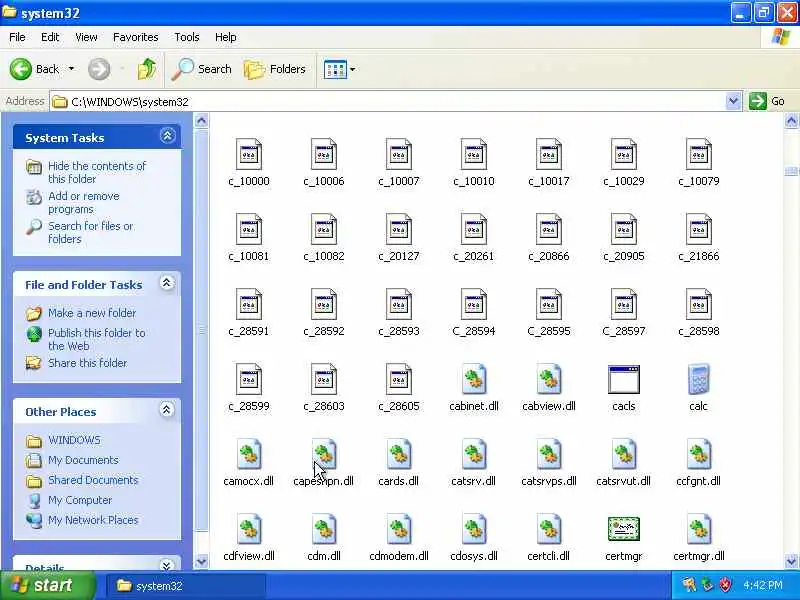
Task: Select the certmgr certificate icon
Action: [623, 530]
